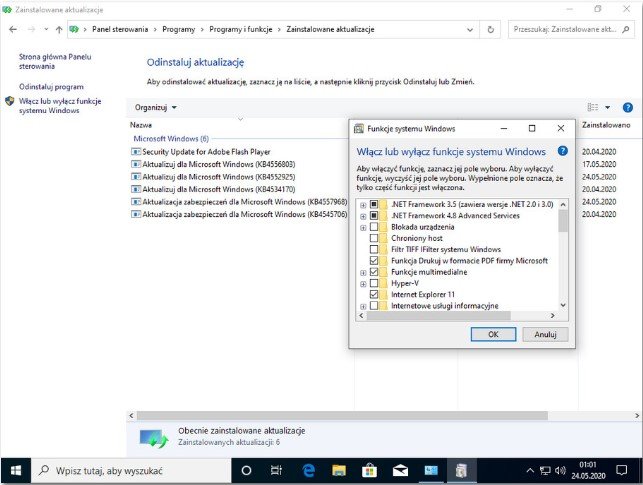Open help in the updates window toolbar
The image size is (643, 485).
[x=627, y=107]
